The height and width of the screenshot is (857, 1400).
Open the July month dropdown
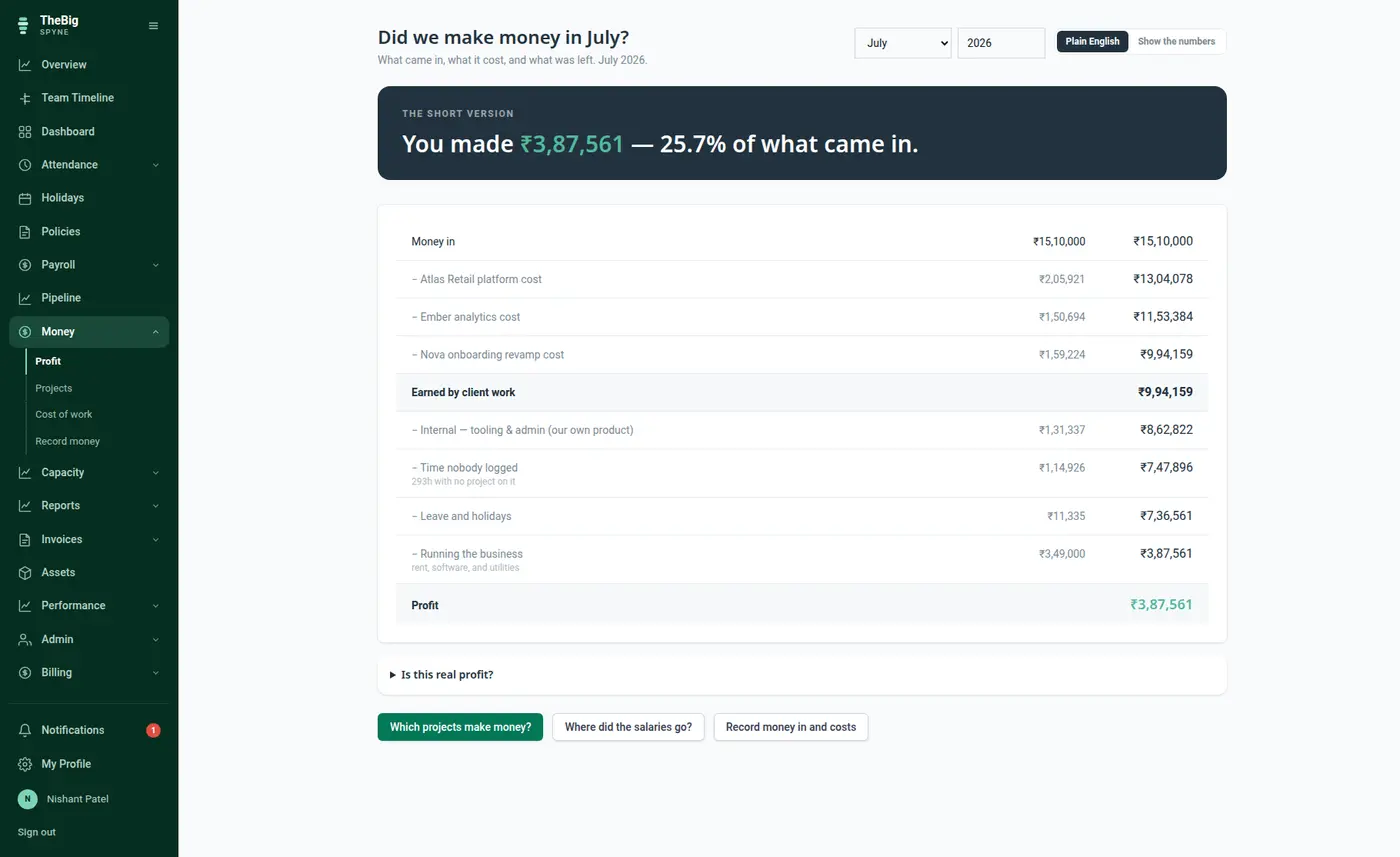[x=903, y=43]
